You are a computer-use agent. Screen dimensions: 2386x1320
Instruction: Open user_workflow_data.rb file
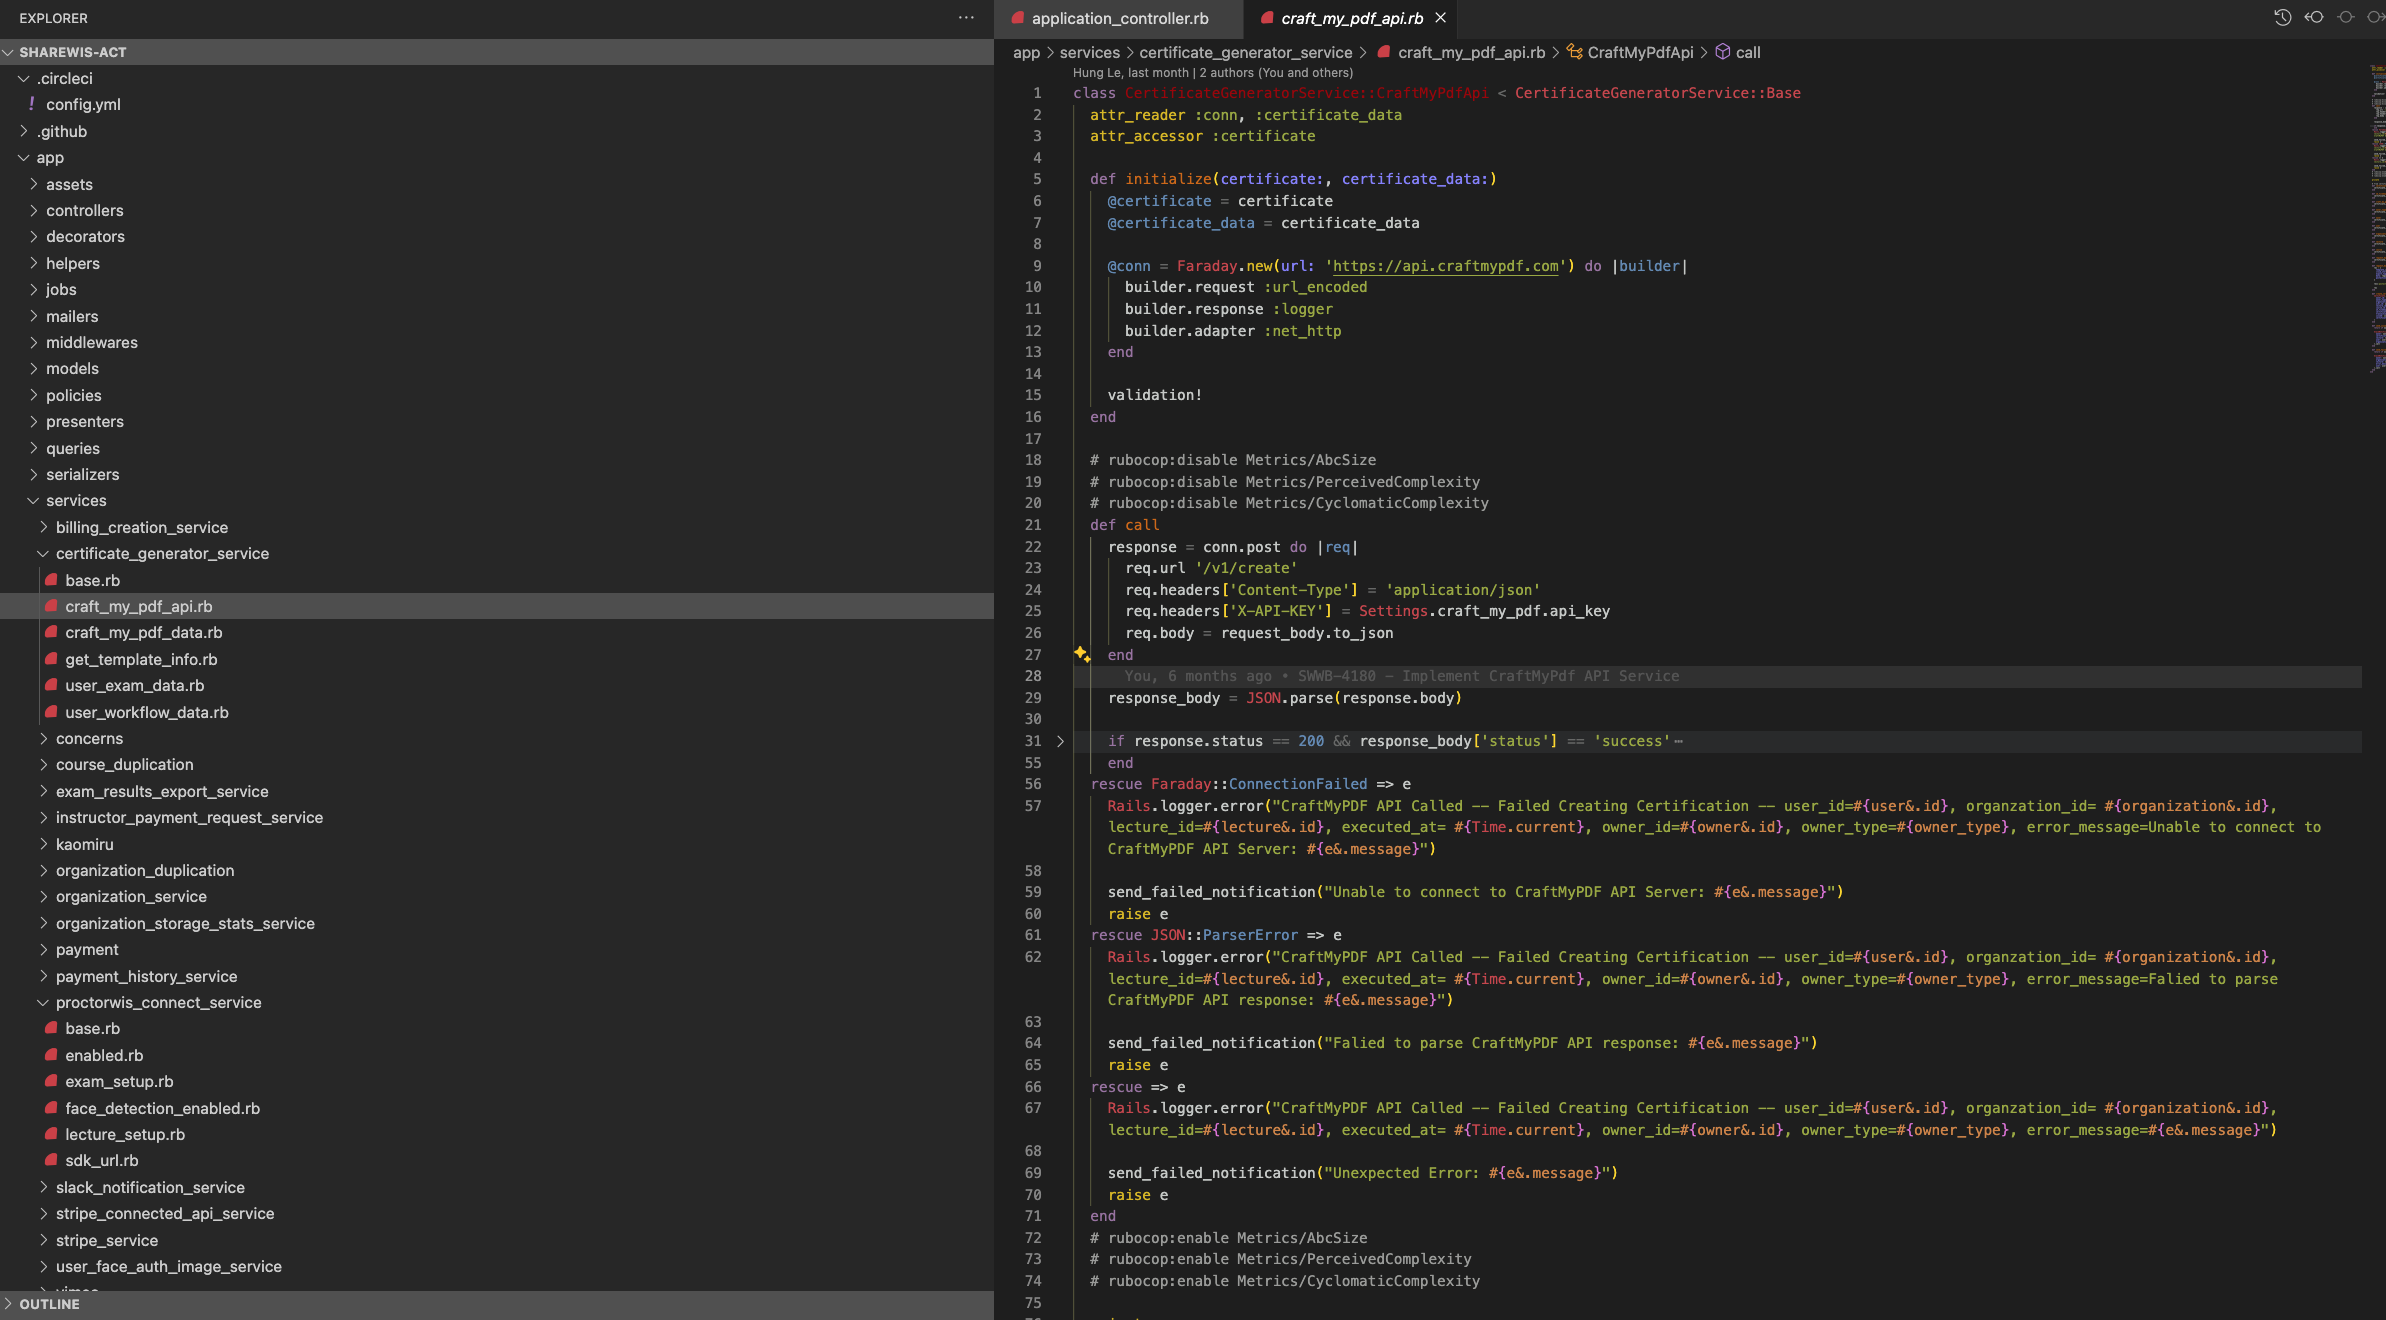coord(497,712)
